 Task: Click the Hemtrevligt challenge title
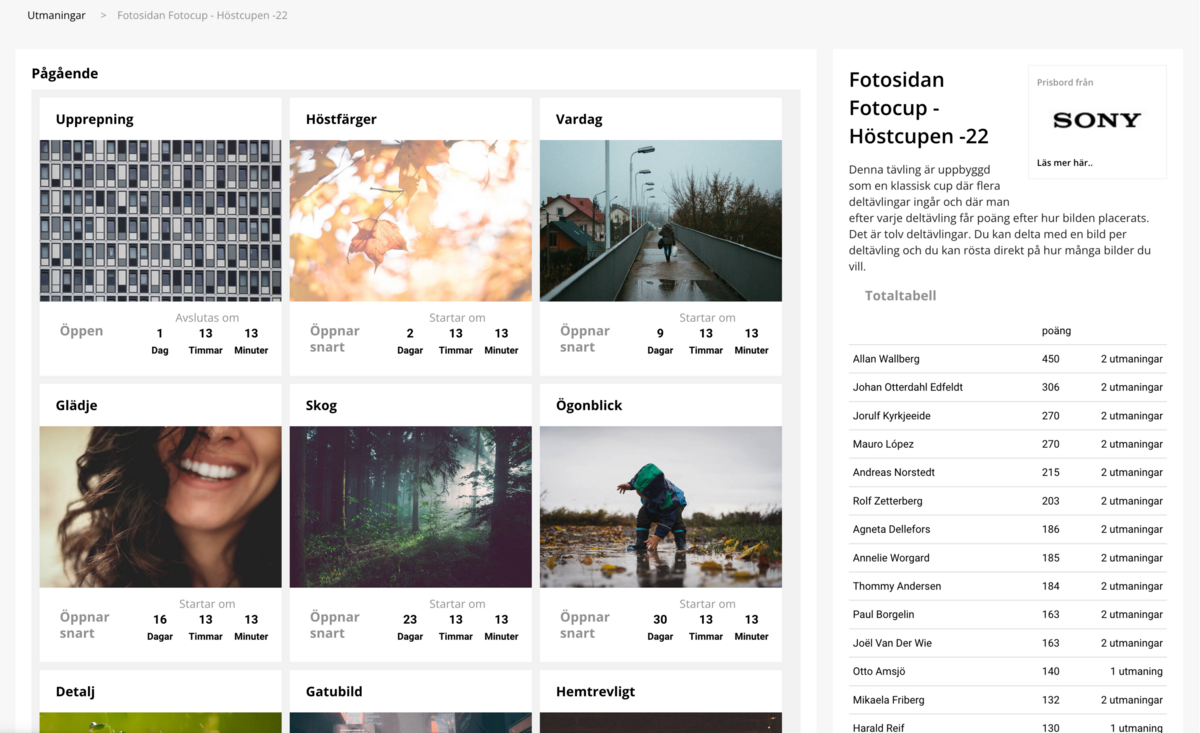(x=595, y=692)
